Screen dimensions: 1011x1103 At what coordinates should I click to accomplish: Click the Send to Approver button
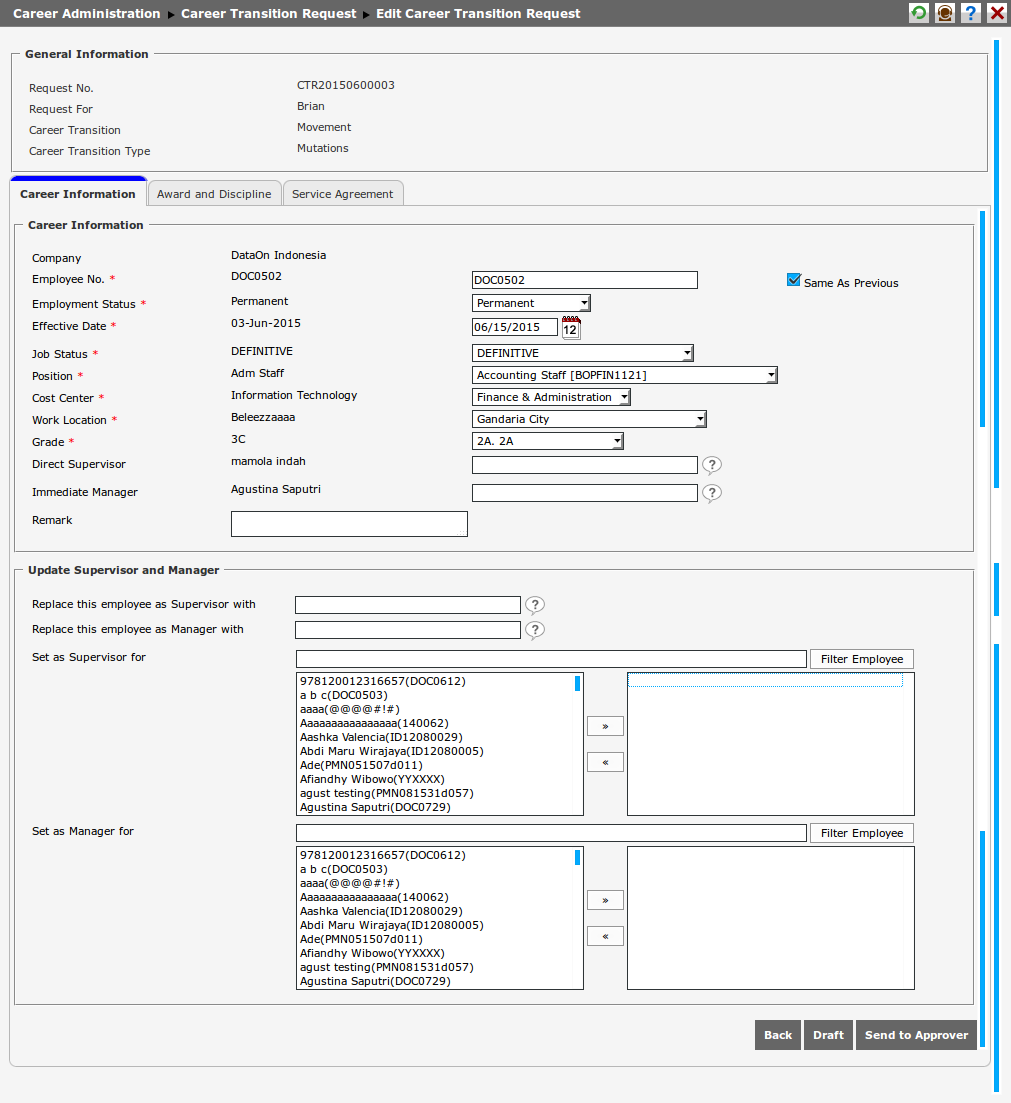916,1035
